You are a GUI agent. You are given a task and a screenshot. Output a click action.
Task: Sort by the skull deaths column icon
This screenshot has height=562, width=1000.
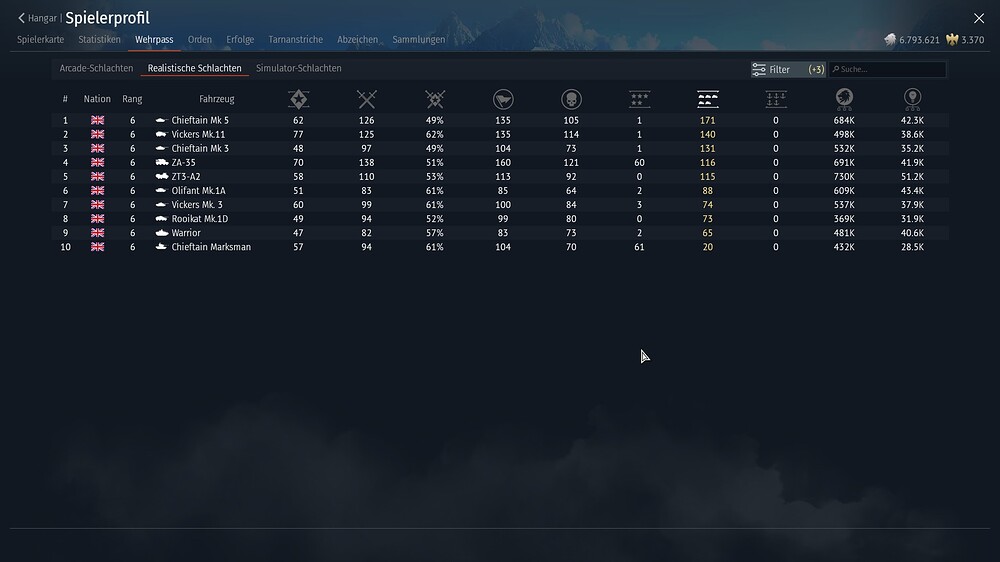coord(571,99)
